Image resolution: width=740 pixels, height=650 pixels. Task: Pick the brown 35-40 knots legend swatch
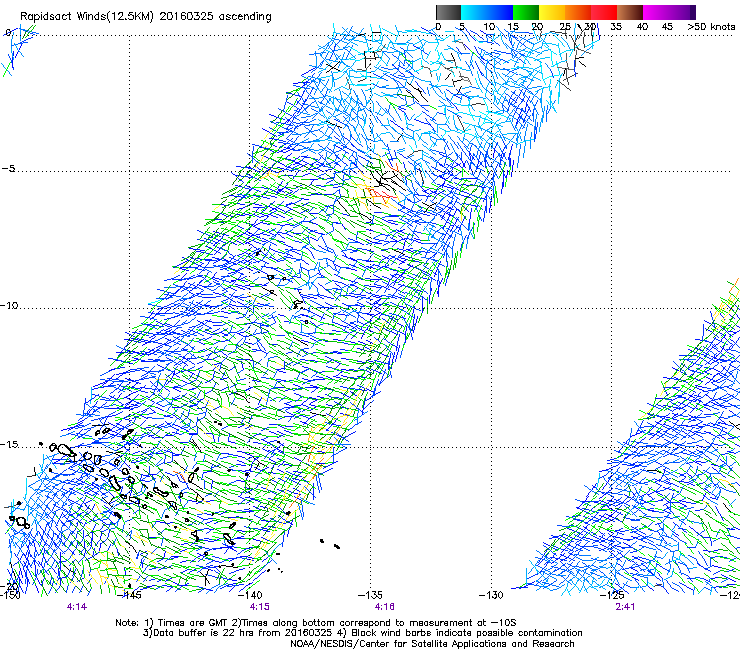coord(630,12)
